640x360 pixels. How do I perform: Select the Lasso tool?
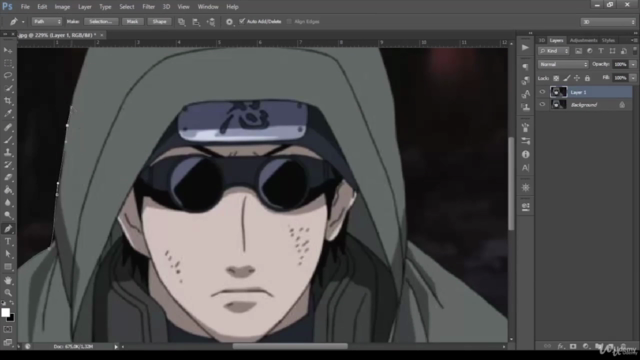(8, 76)
